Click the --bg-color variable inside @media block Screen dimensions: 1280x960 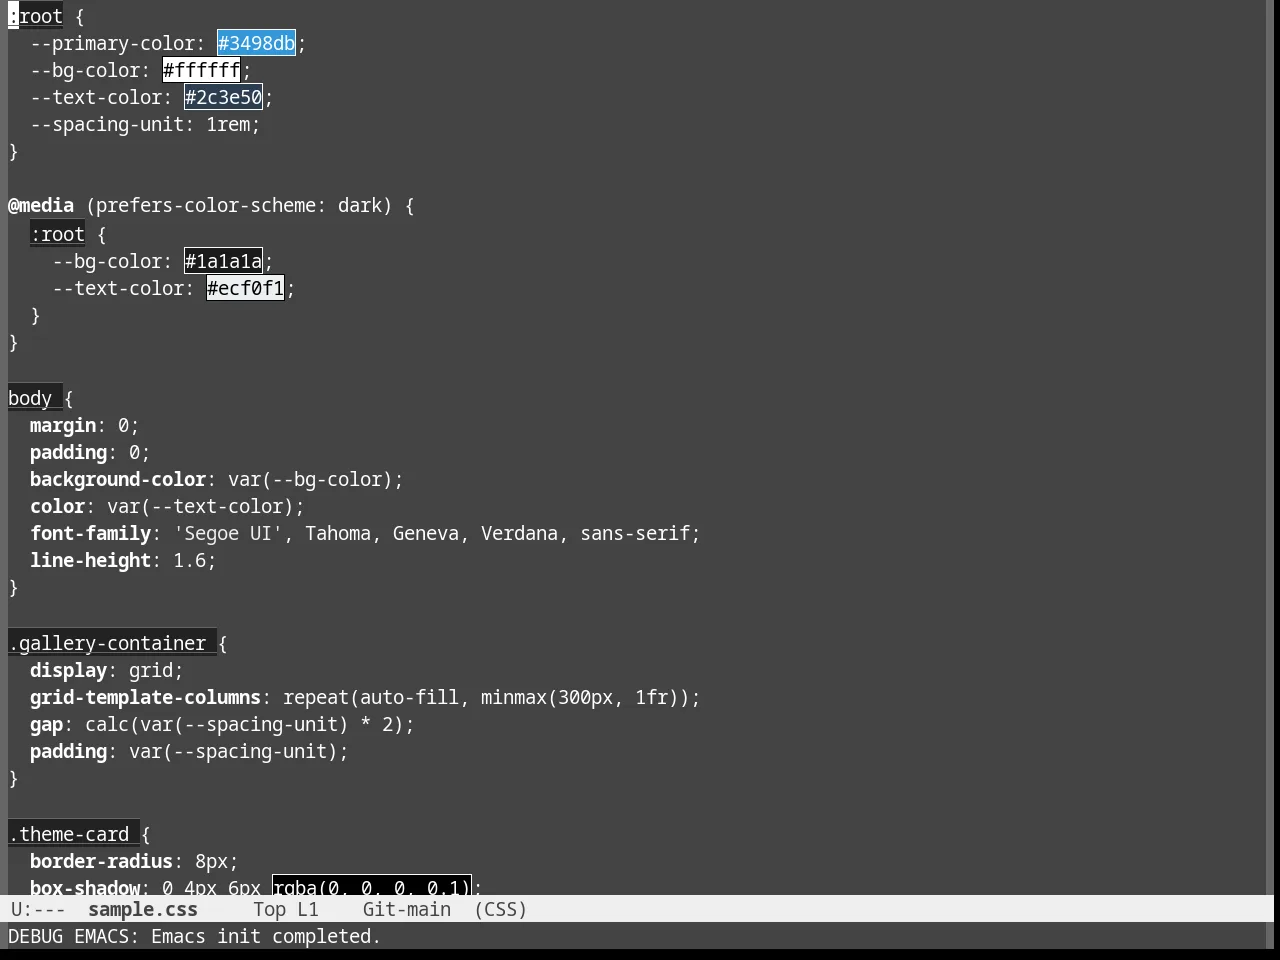click(107, 261)
